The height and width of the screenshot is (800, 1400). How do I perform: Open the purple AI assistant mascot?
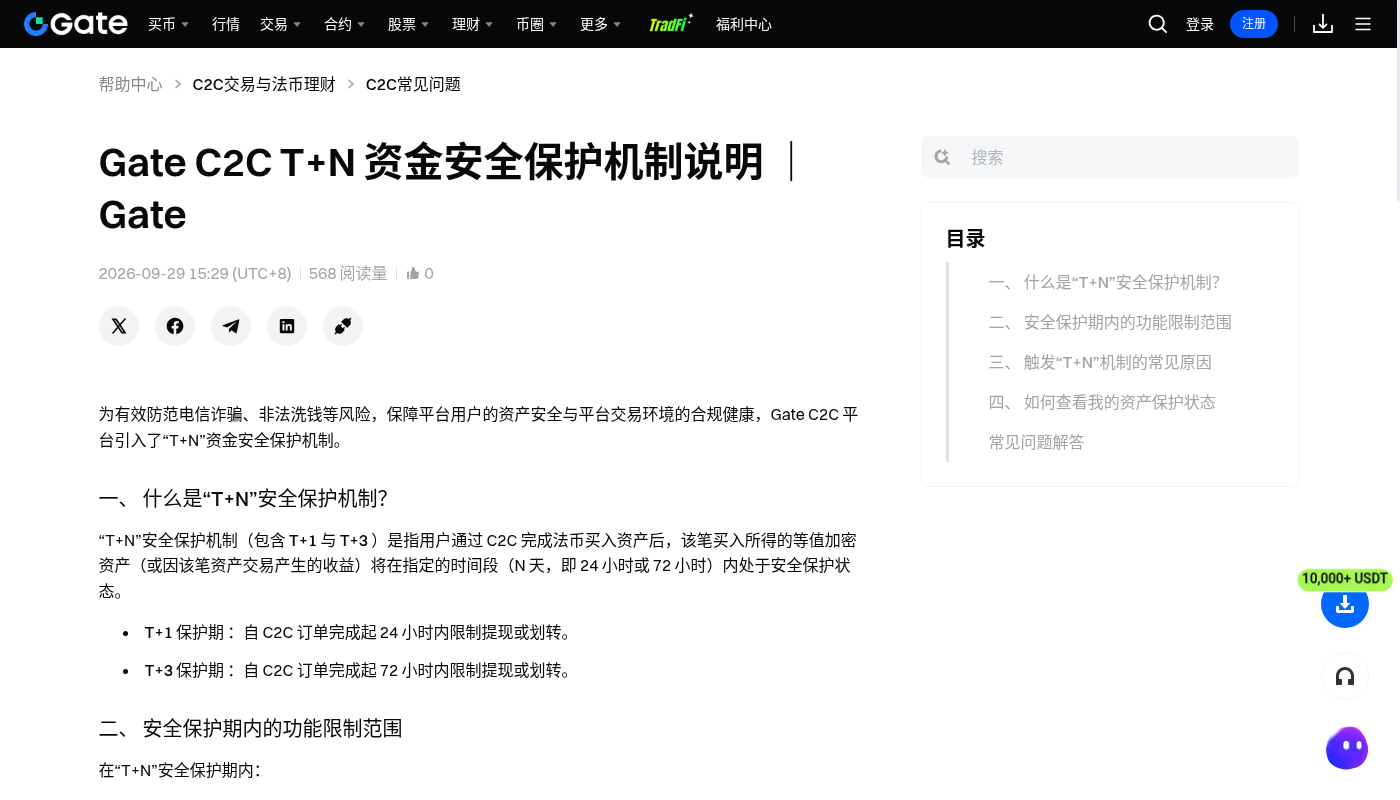(x=1346, y=748)
